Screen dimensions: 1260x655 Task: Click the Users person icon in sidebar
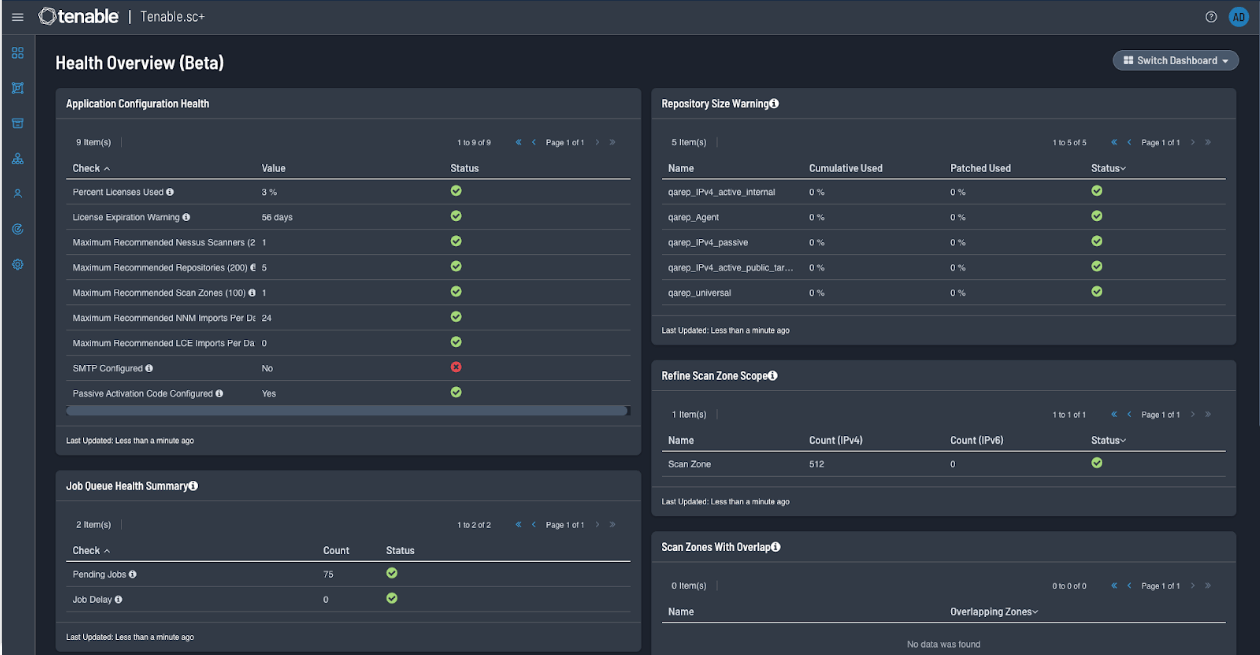tap(17, 193)
